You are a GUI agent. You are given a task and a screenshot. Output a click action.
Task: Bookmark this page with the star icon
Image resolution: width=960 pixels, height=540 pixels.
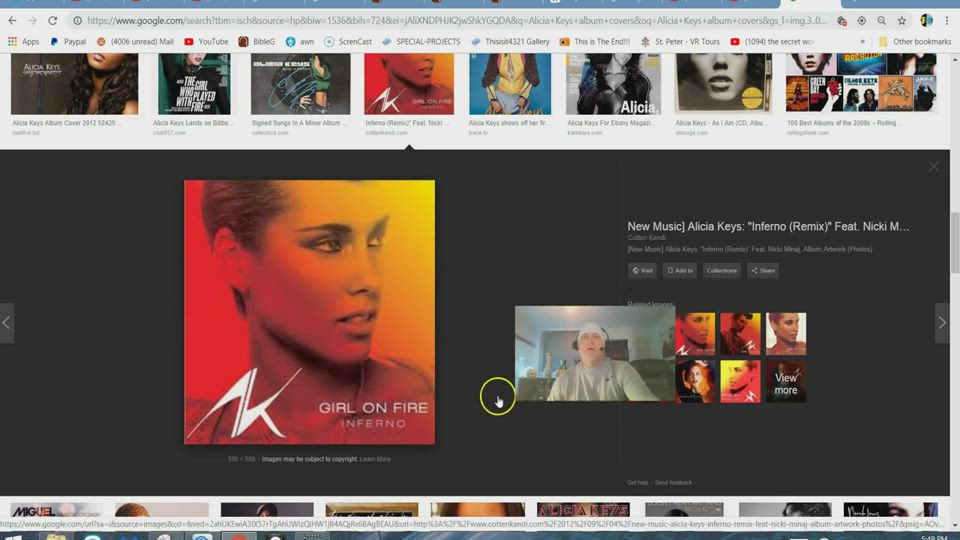(901, 21)
